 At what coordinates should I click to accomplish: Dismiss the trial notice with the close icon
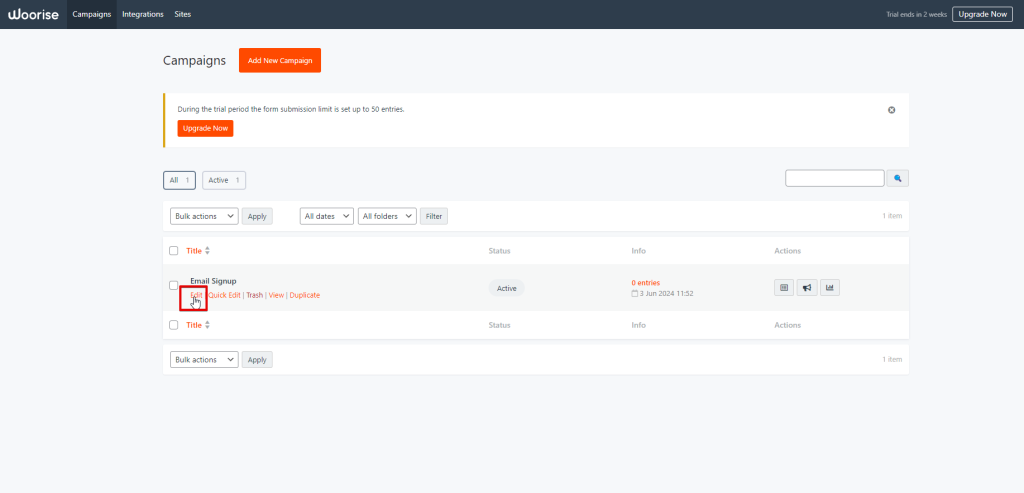[x=891, y=110]
